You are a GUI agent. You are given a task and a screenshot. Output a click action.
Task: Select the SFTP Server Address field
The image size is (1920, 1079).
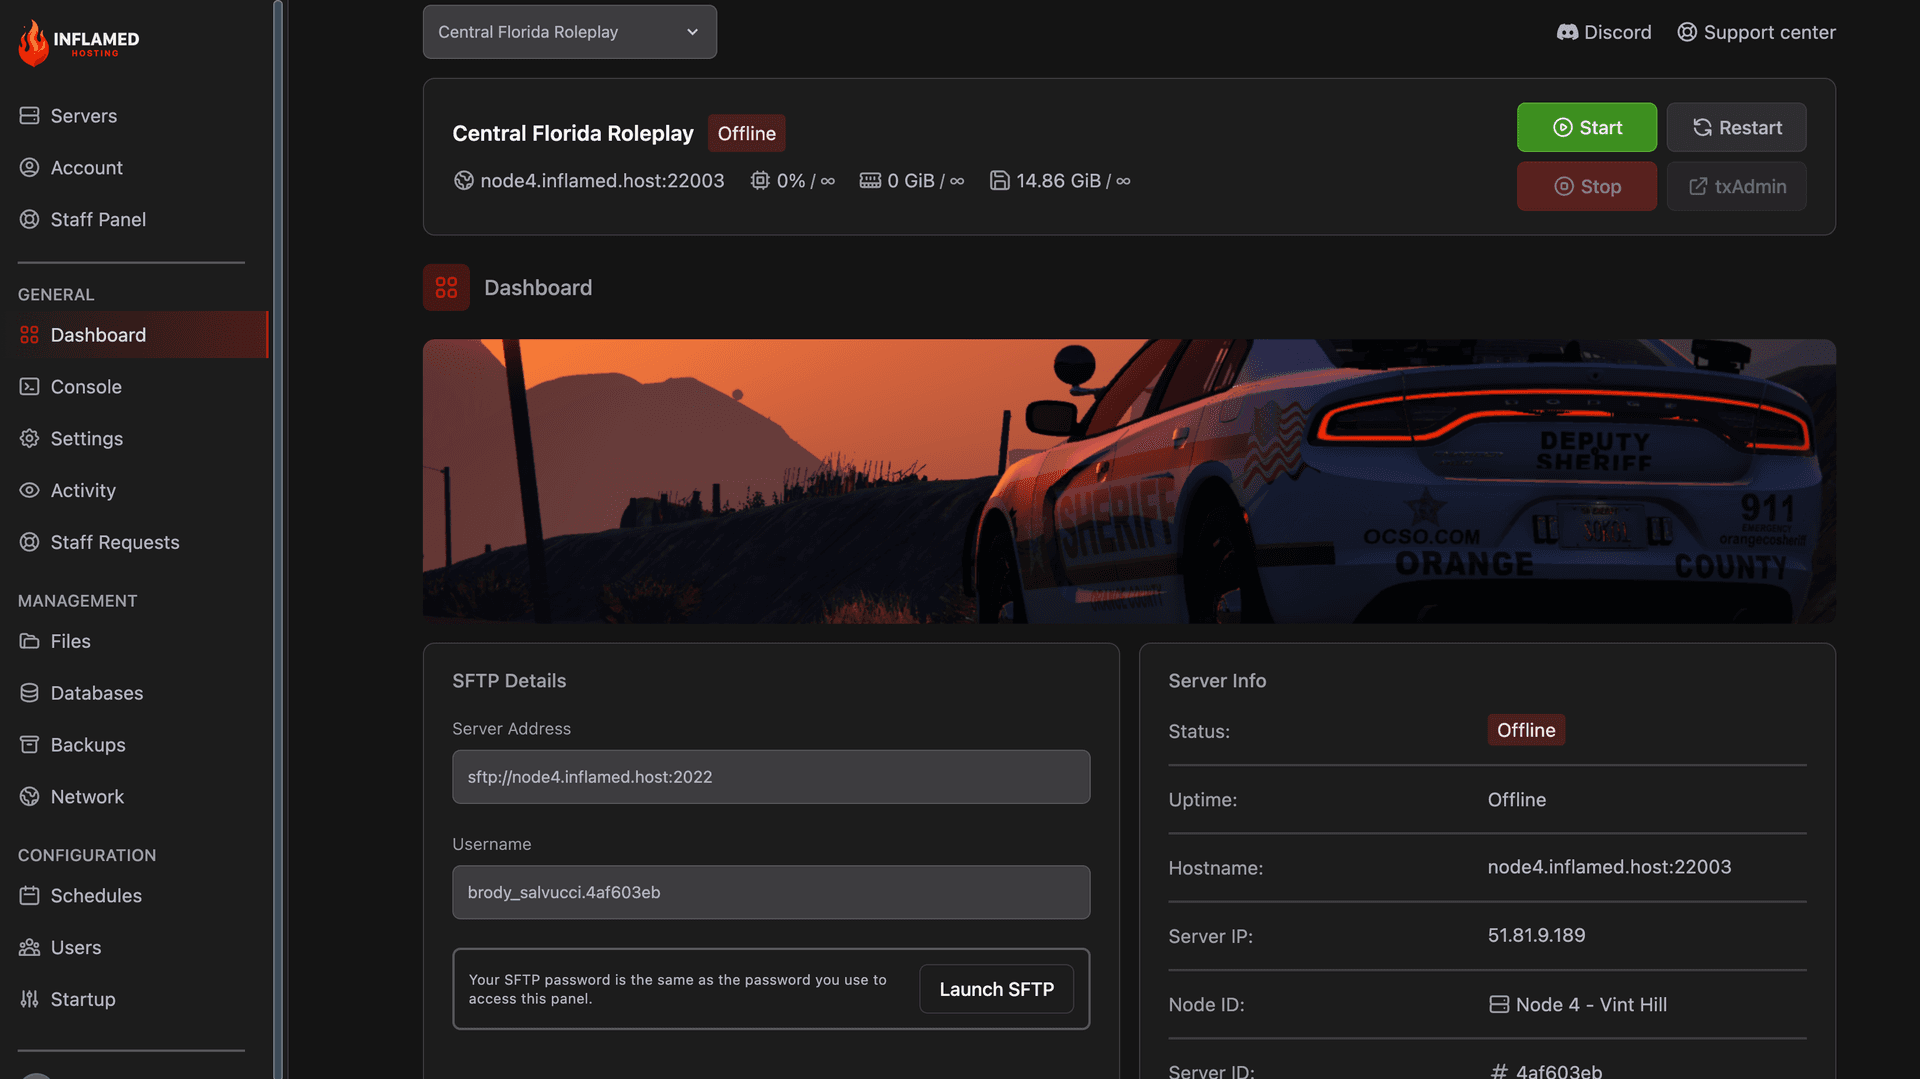pos(770,776)
